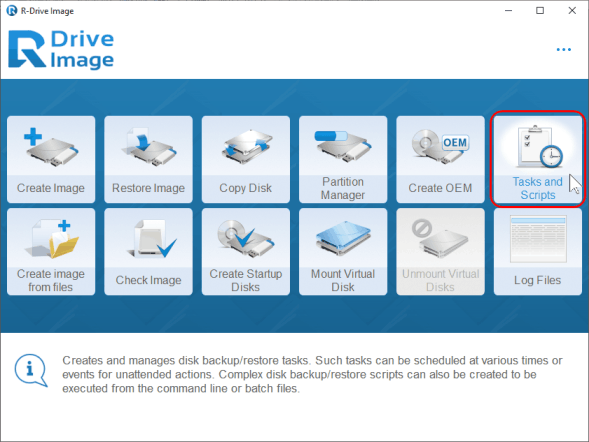589x442 pixels.
Task: Click the R-Drive Image title bar icon
Action: 12,11
